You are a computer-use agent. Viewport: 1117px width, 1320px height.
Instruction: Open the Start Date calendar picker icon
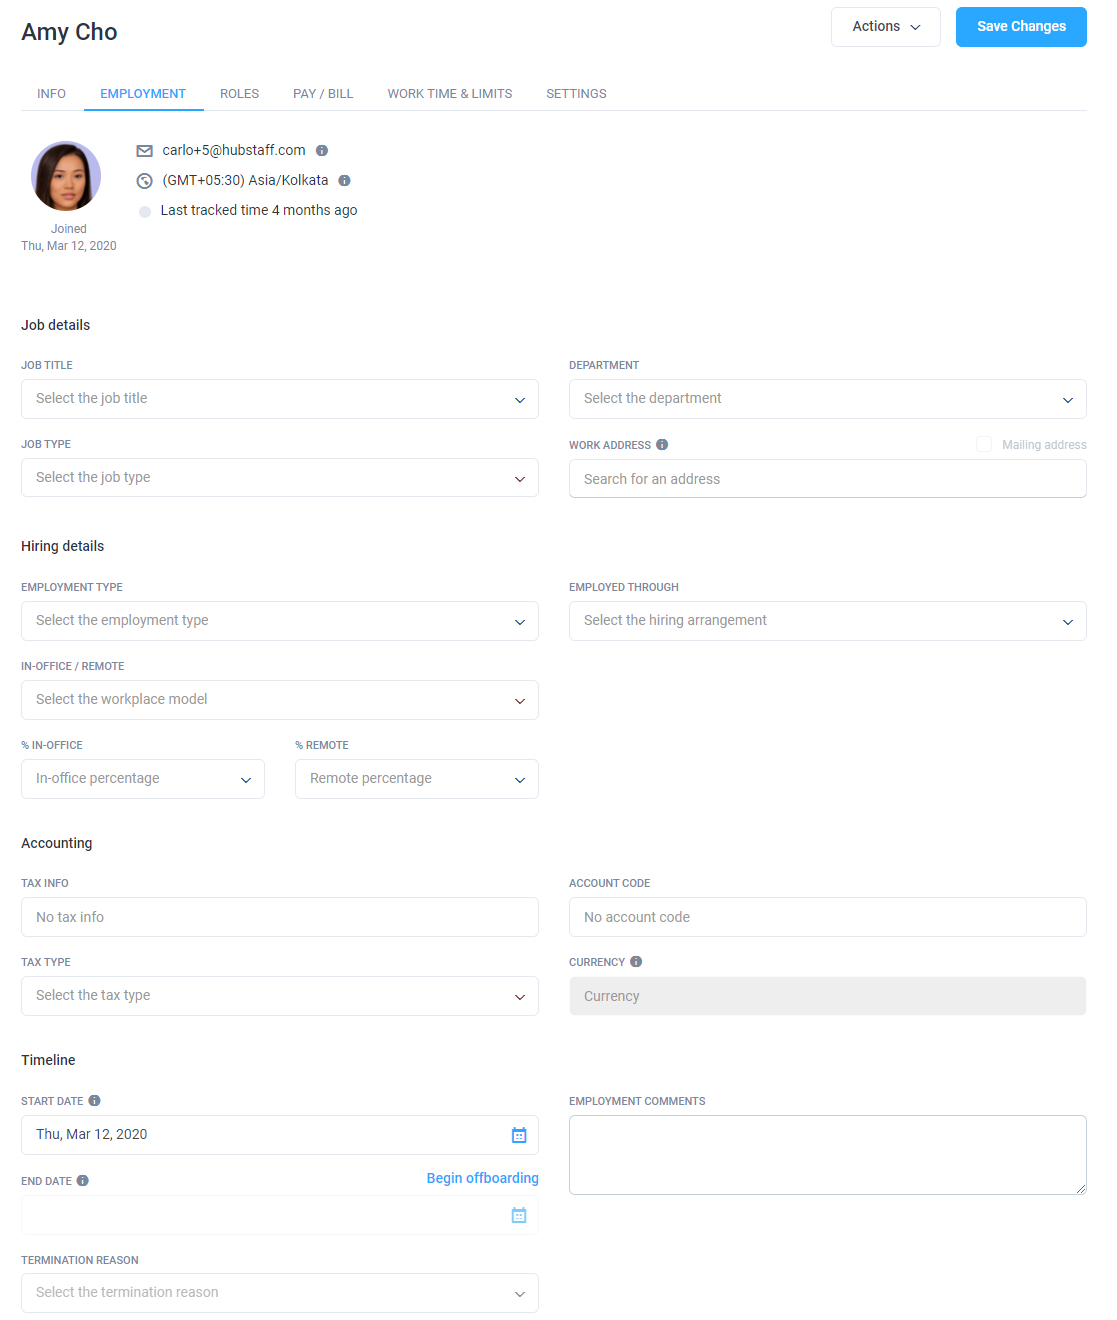[519, 1135]
